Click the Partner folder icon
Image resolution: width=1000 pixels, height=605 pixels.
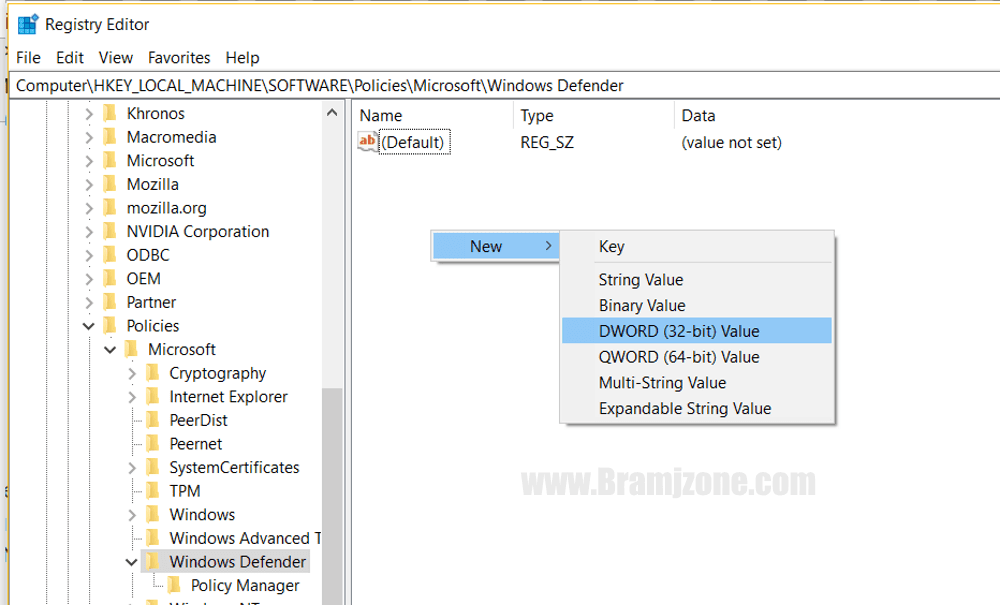tap(110, 302)
